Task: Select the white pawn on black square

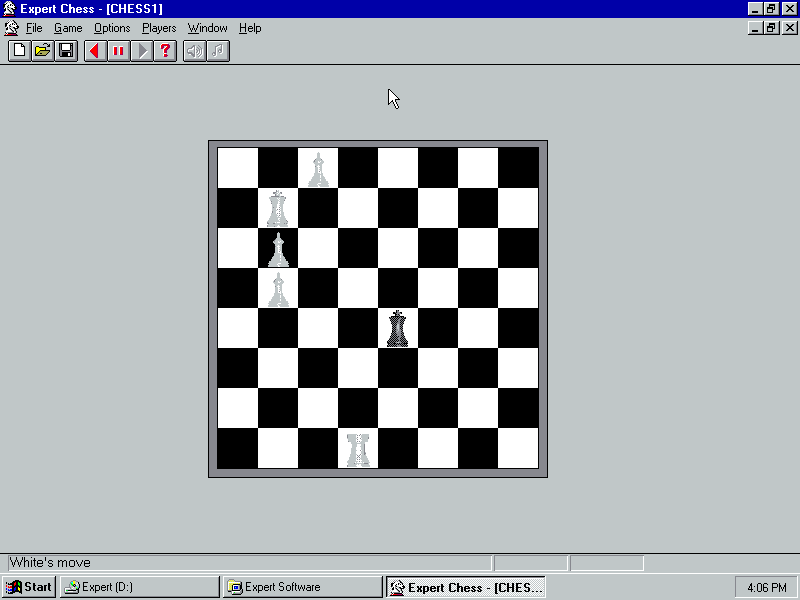Action: click(278, 249)
